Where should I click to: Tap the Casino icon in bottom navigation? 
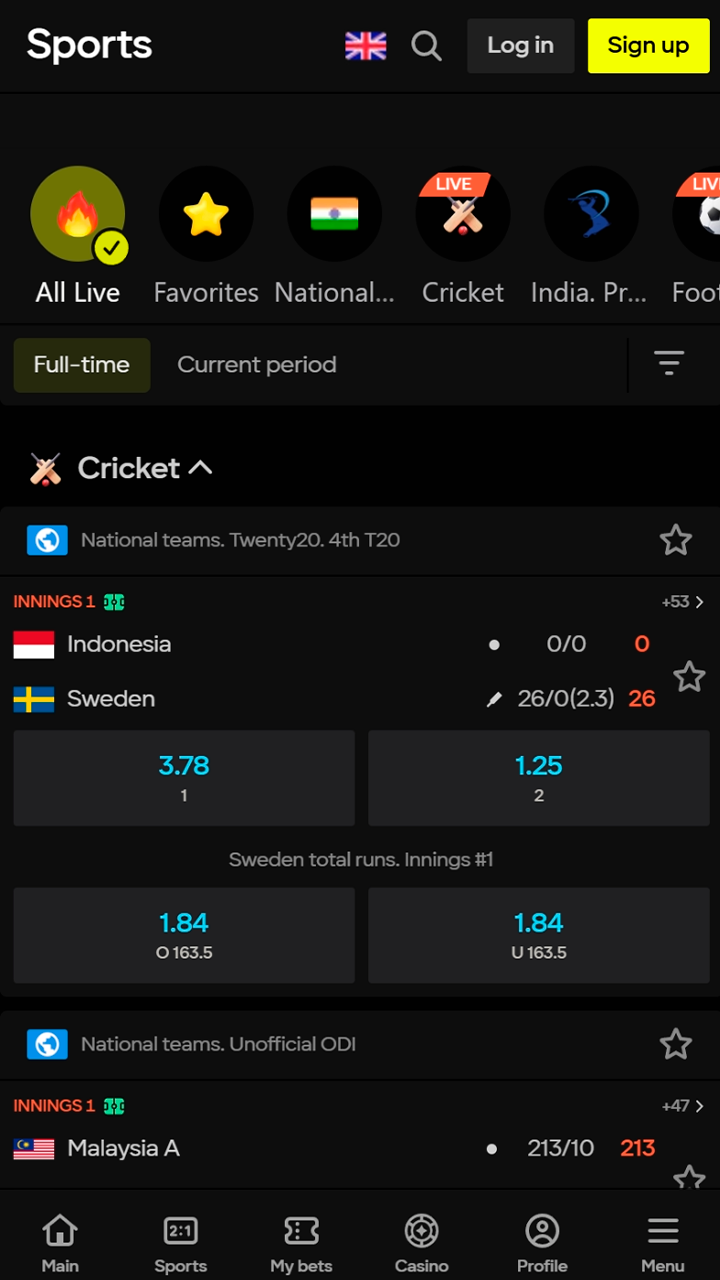(x=421, y=1231)
